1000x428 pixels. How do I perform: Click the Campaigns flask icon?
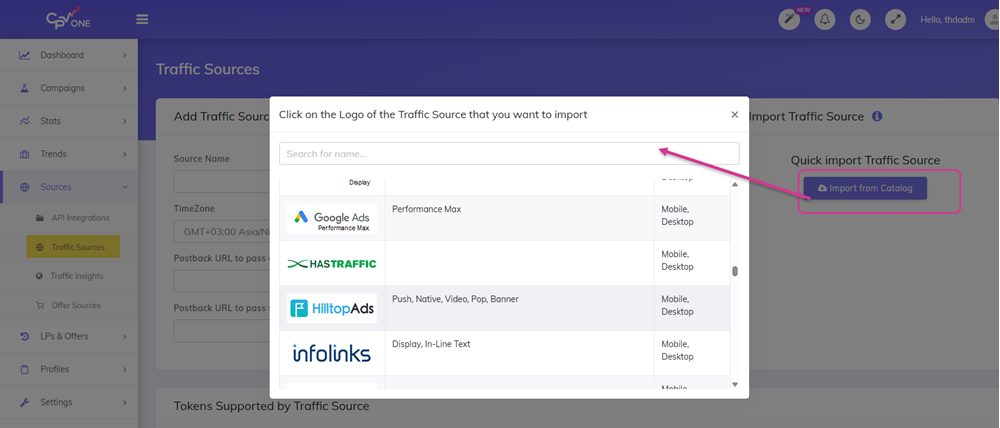pos(24,88)
